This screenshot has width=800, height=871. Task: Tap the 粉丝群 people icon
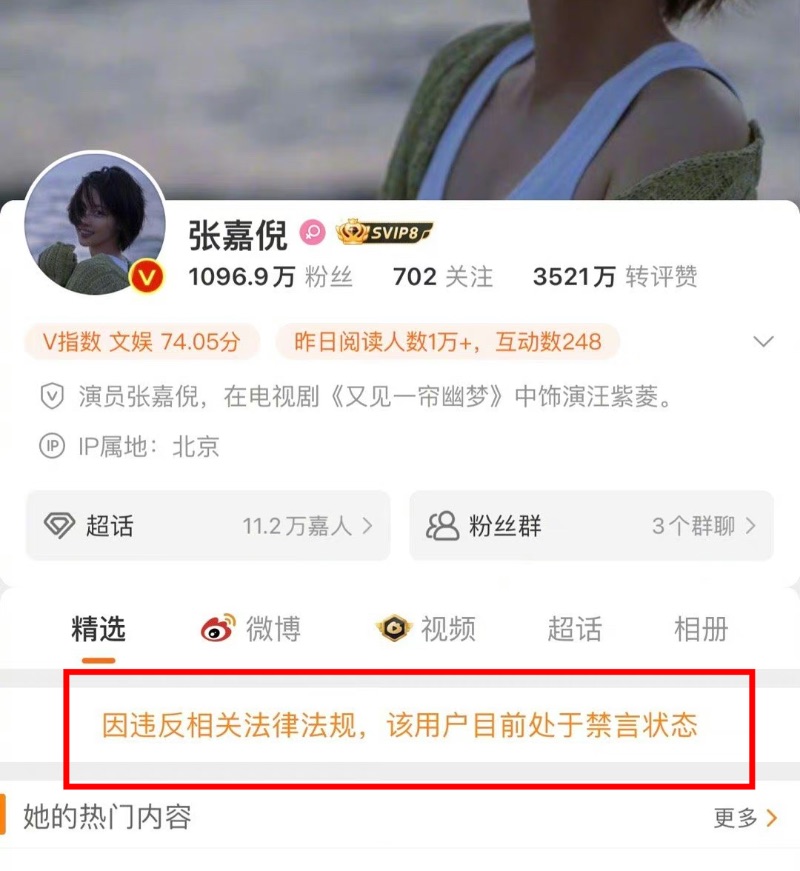coord(442,525)
